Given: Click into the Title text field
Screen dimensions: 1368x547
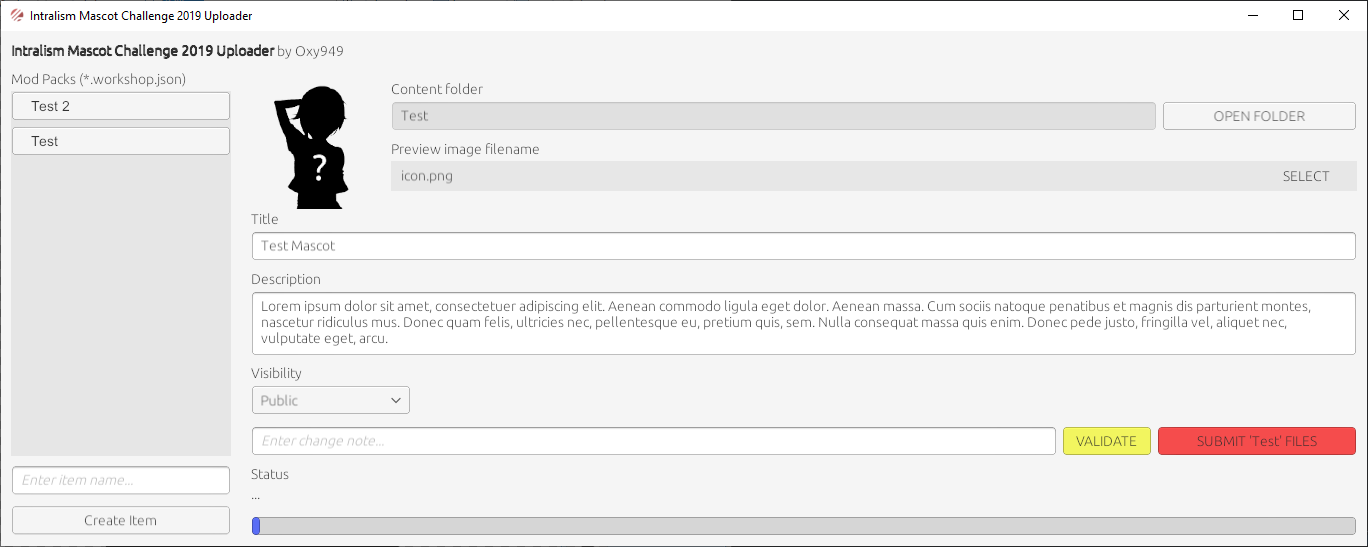Looking at the screenshot, I should pos(804,246).
